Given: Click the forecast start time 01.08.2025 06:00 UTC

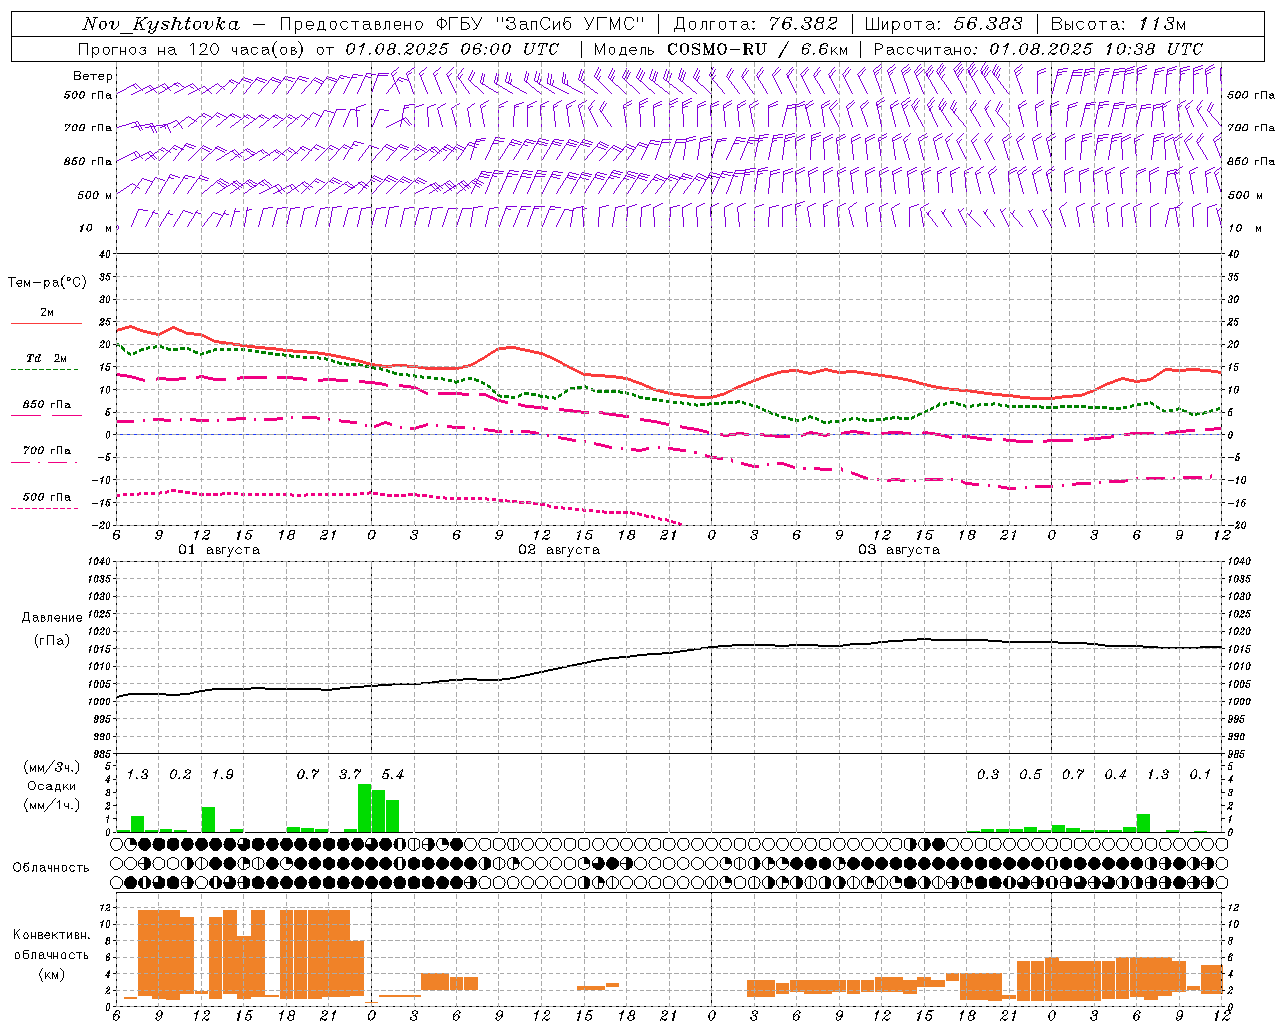Looking at the screenshot, I should point(451,49).
